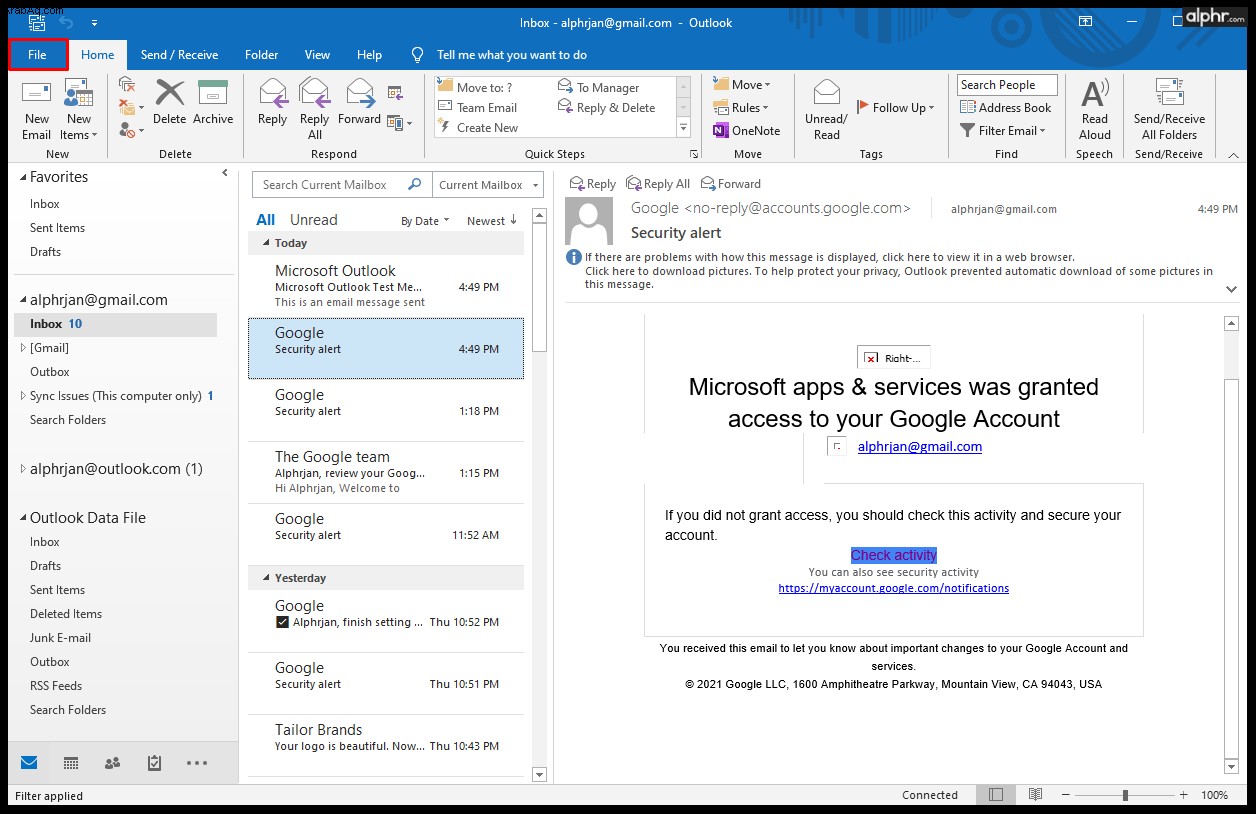1256x814 pixels.
Task: Open the Junk E-mail folder
Action: coord(60,638)
